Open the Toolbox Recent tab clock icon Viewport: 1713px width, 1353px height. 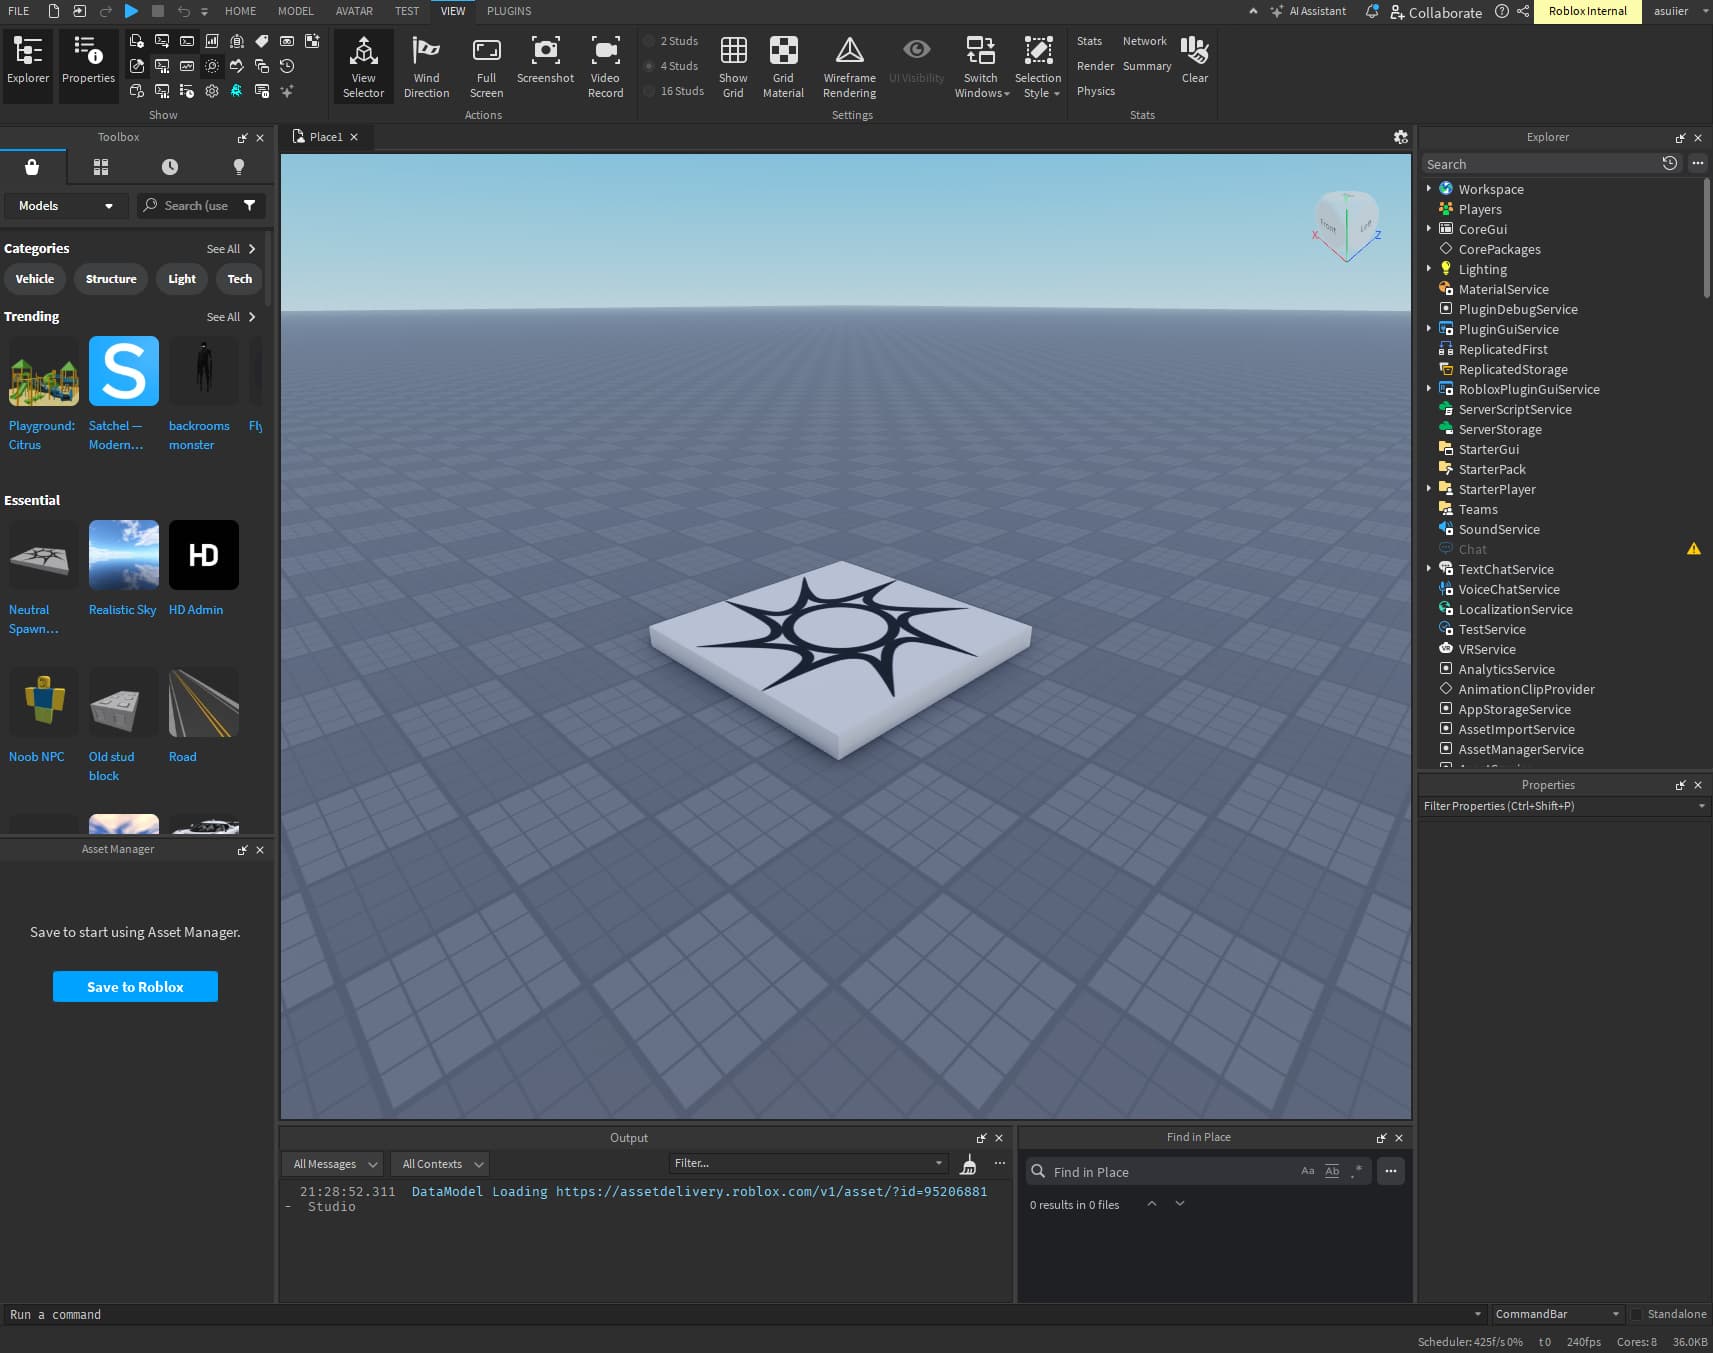[x=170, y=167]
